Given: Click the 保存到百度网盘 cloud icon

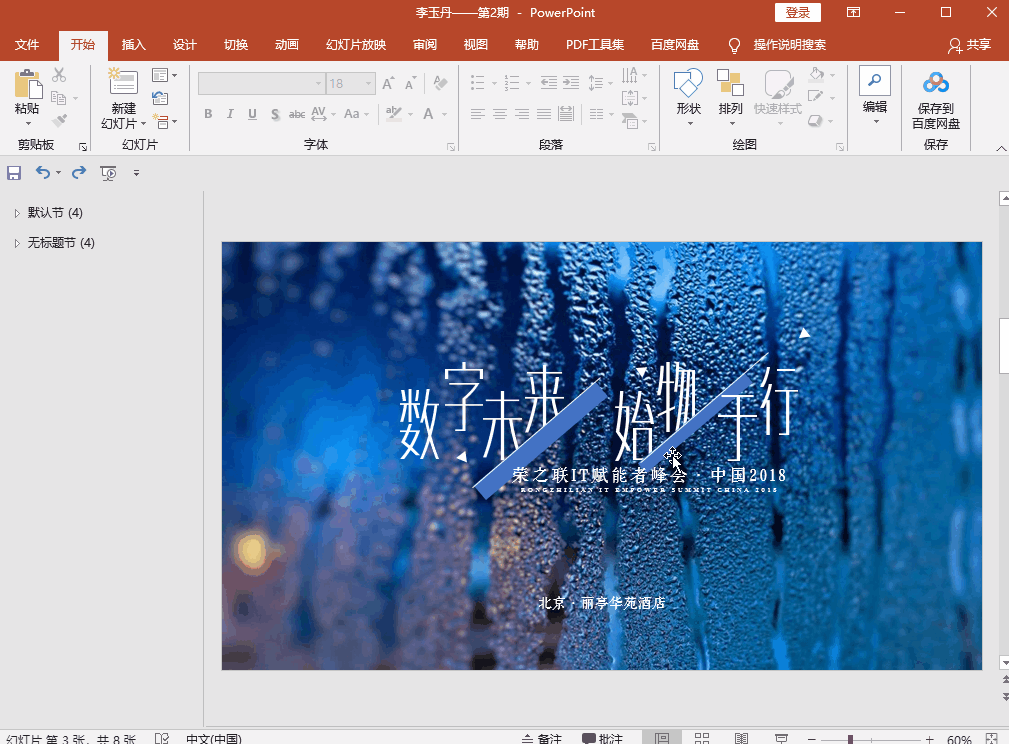Looking at the screenshot, I should click(936, 83).
